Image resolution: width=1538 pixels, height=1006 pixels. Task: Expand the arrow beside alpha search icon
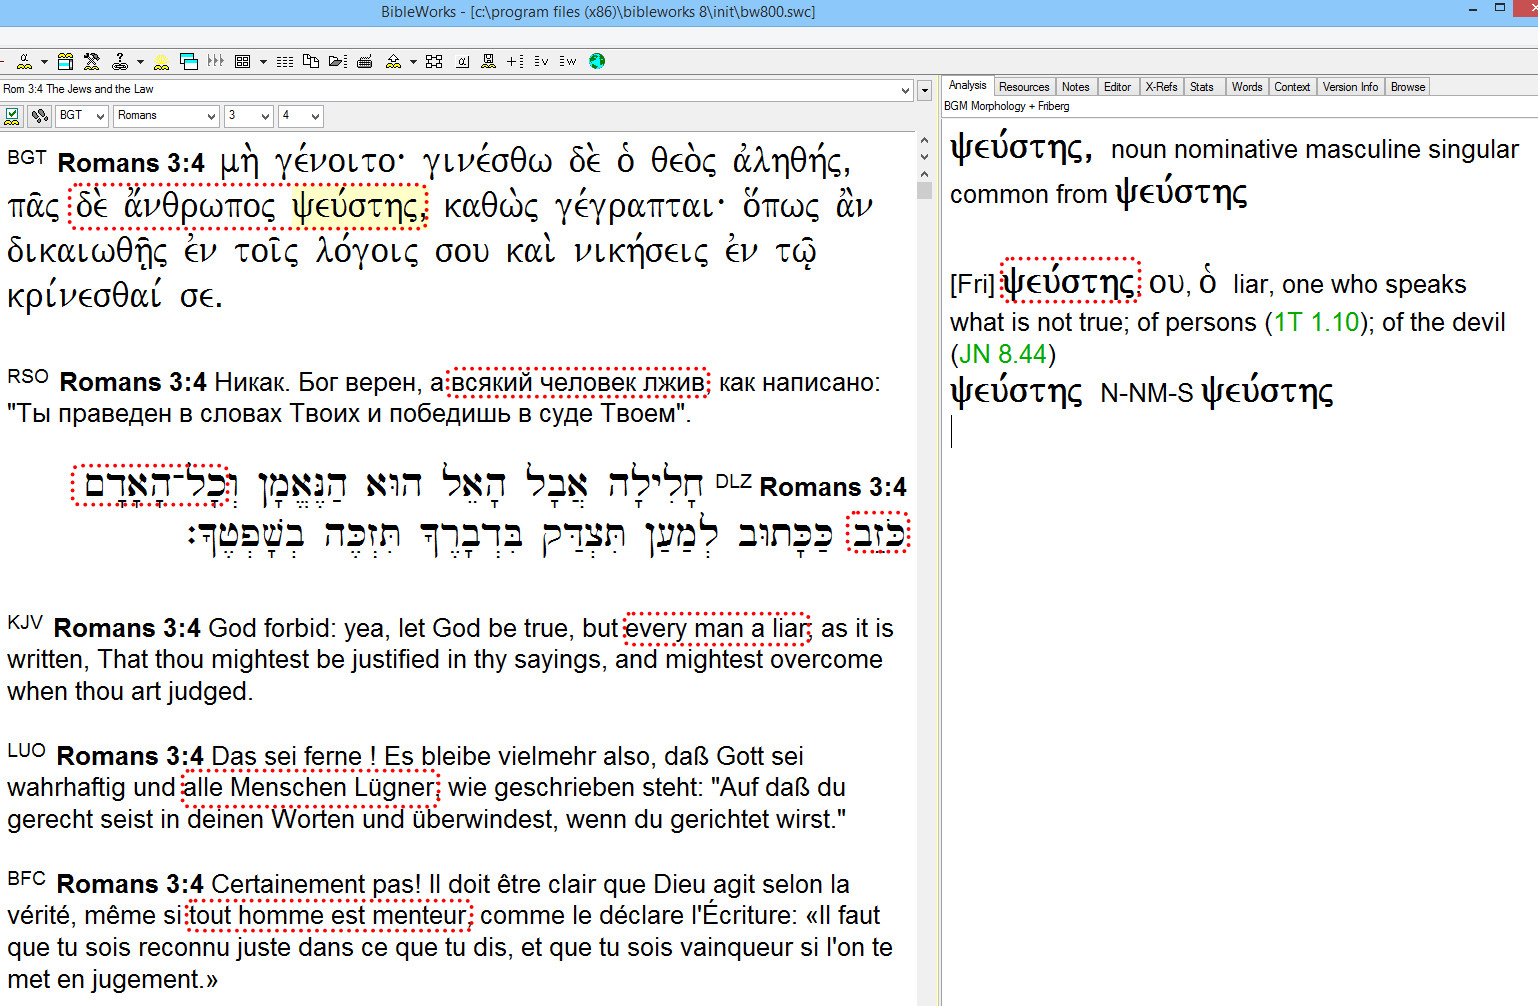tap(44, 62)
